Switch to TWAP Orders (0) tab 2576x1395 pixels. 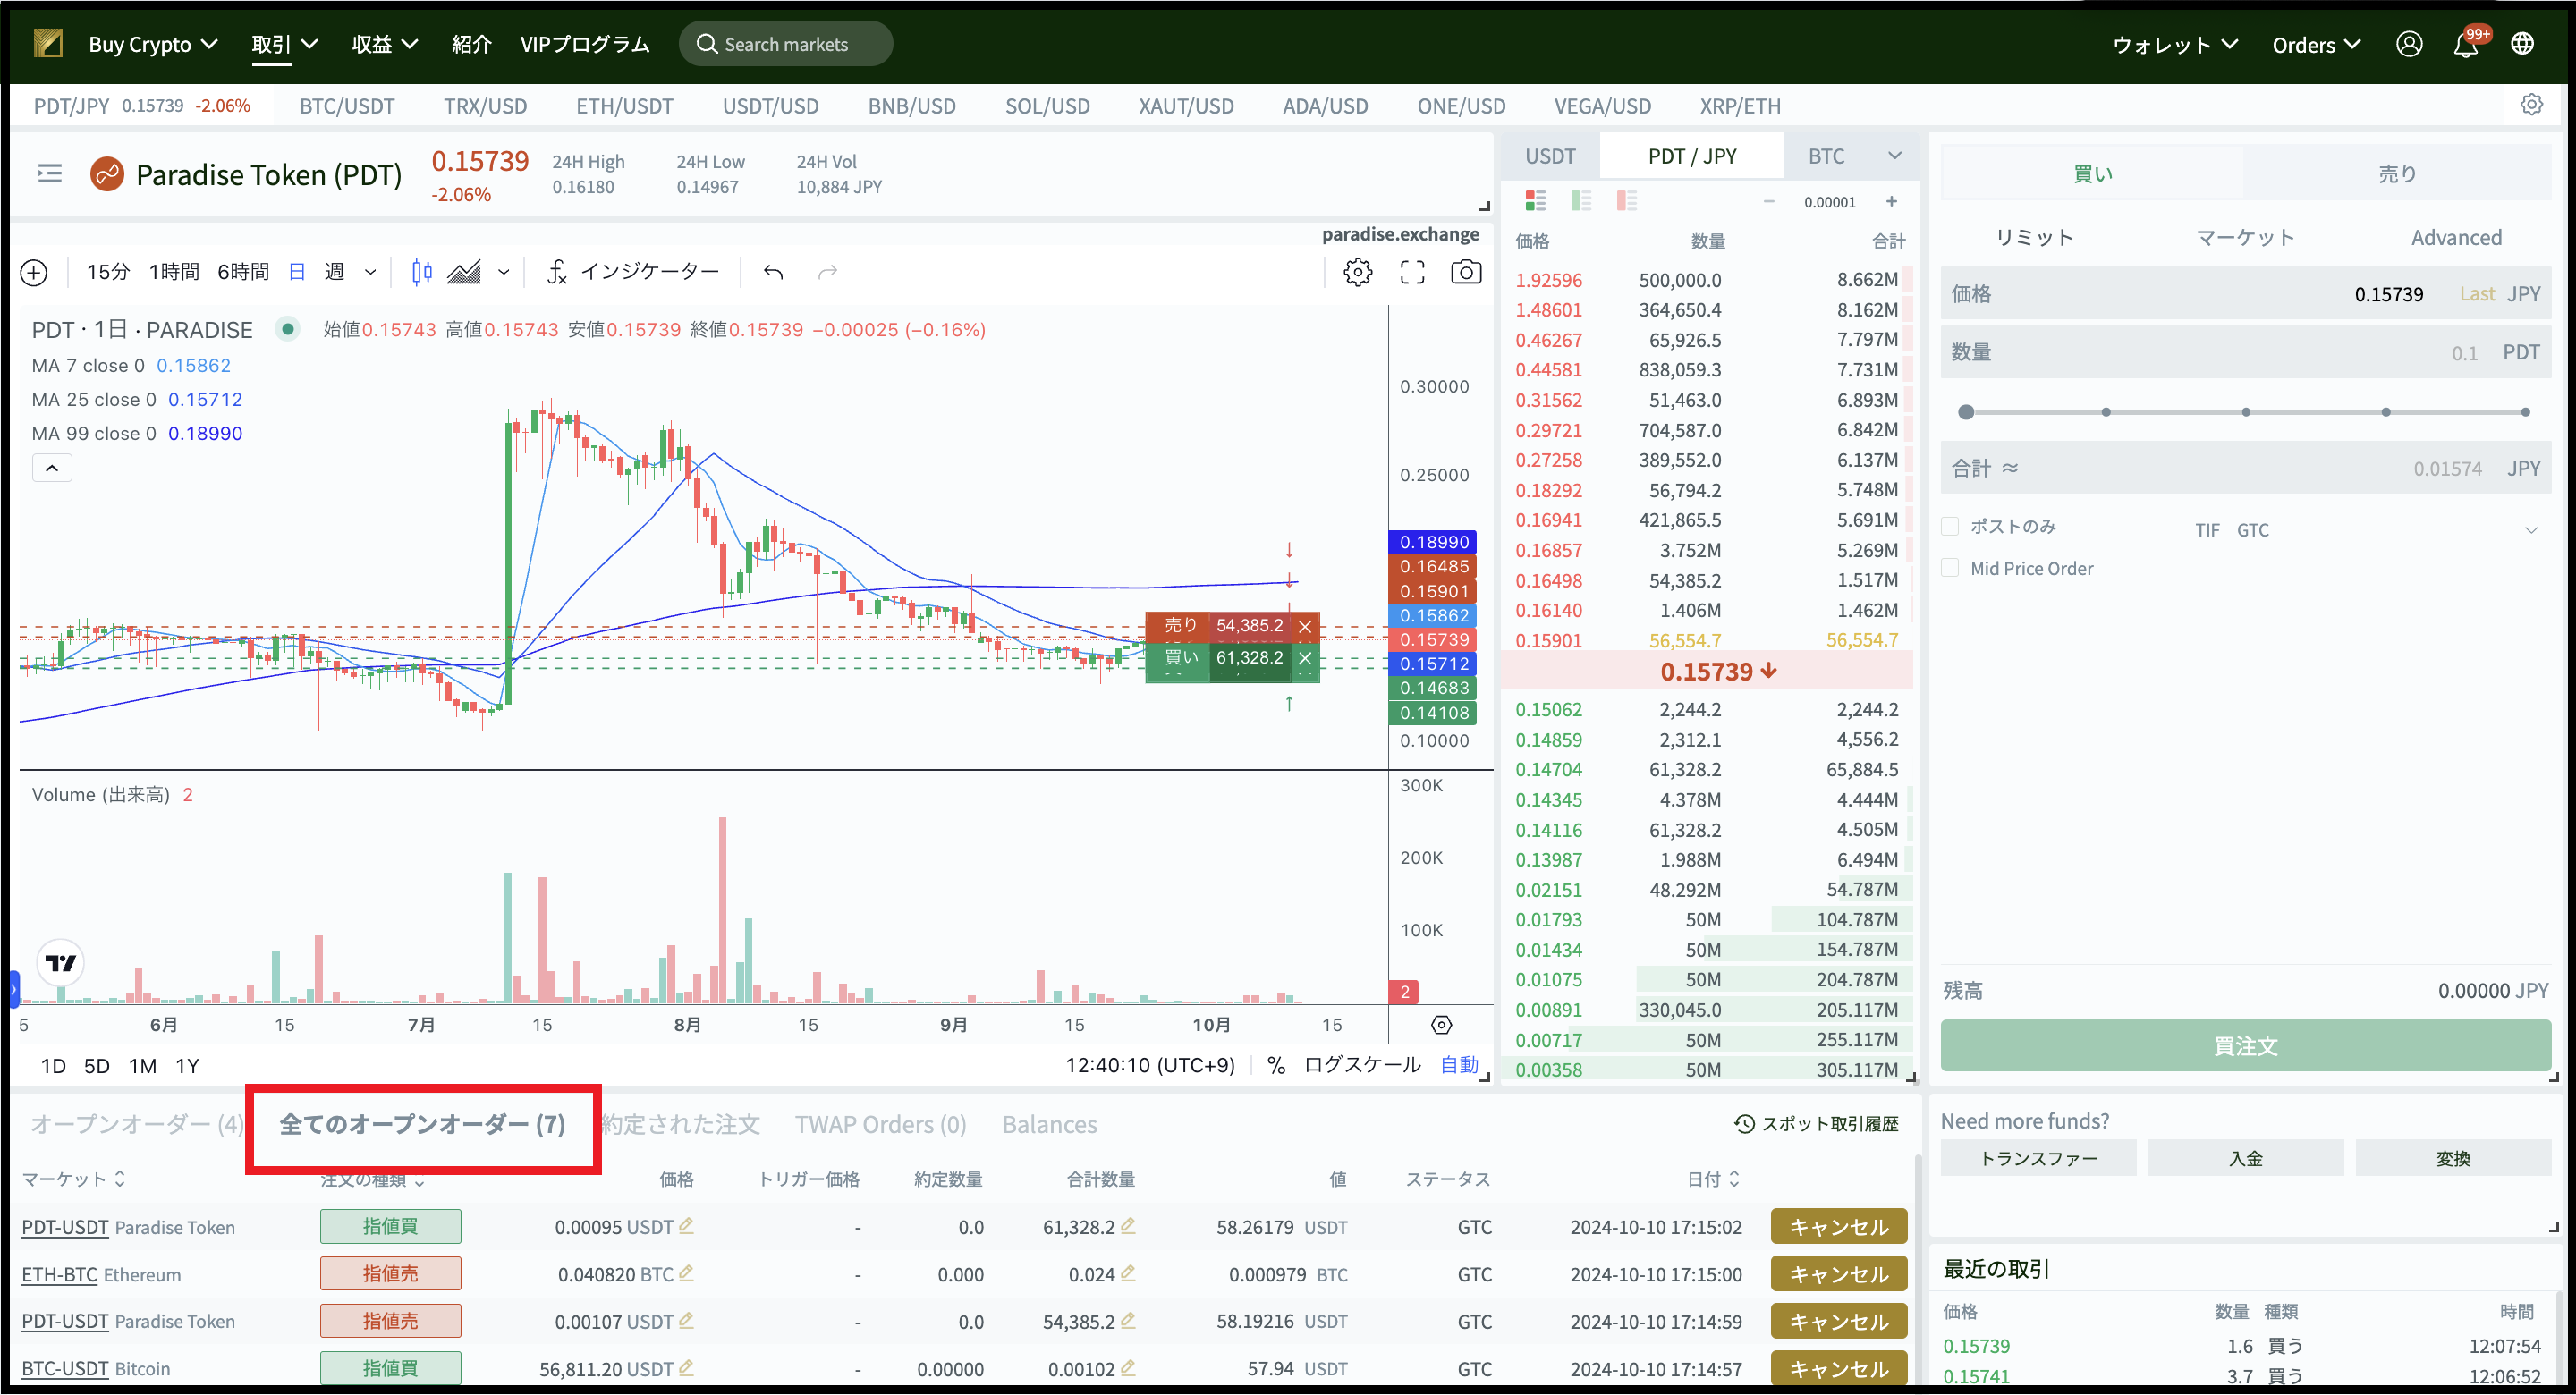click(x=881, y=1124)
